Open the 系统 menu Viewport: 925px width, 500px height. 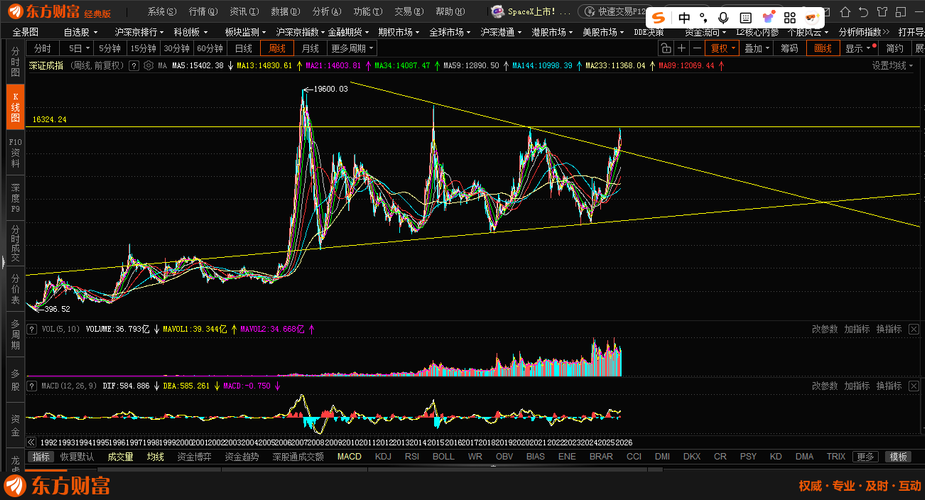[x=162, y=12]
